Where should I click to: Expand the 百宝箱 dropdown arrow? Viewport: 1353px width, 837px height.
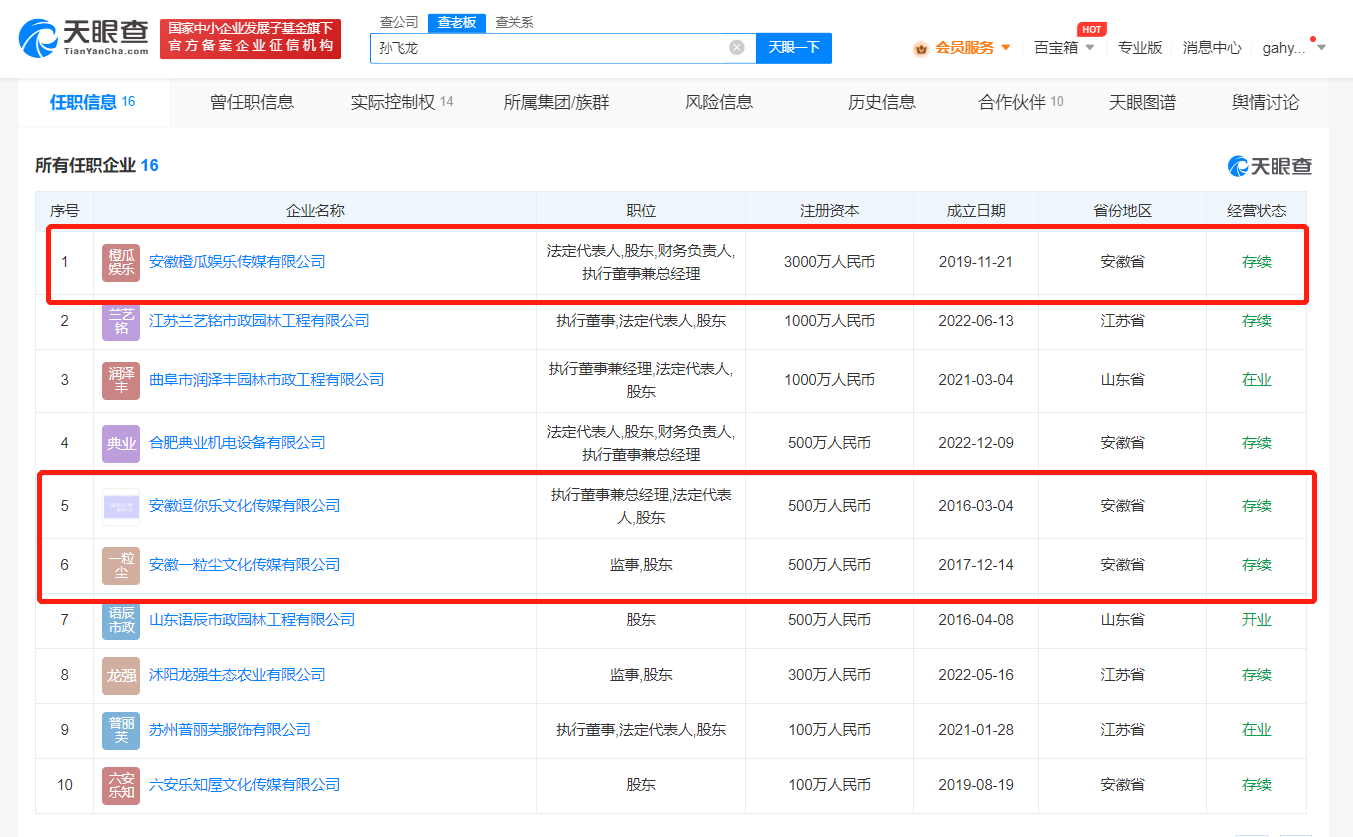coord(1089,48)
